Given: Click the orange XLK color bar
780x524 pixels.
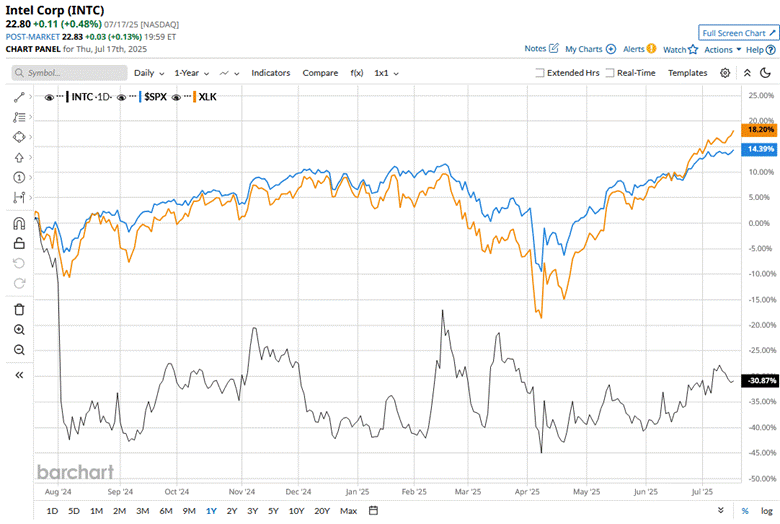Looking at the screenshot, I should (x=195, y=97).
